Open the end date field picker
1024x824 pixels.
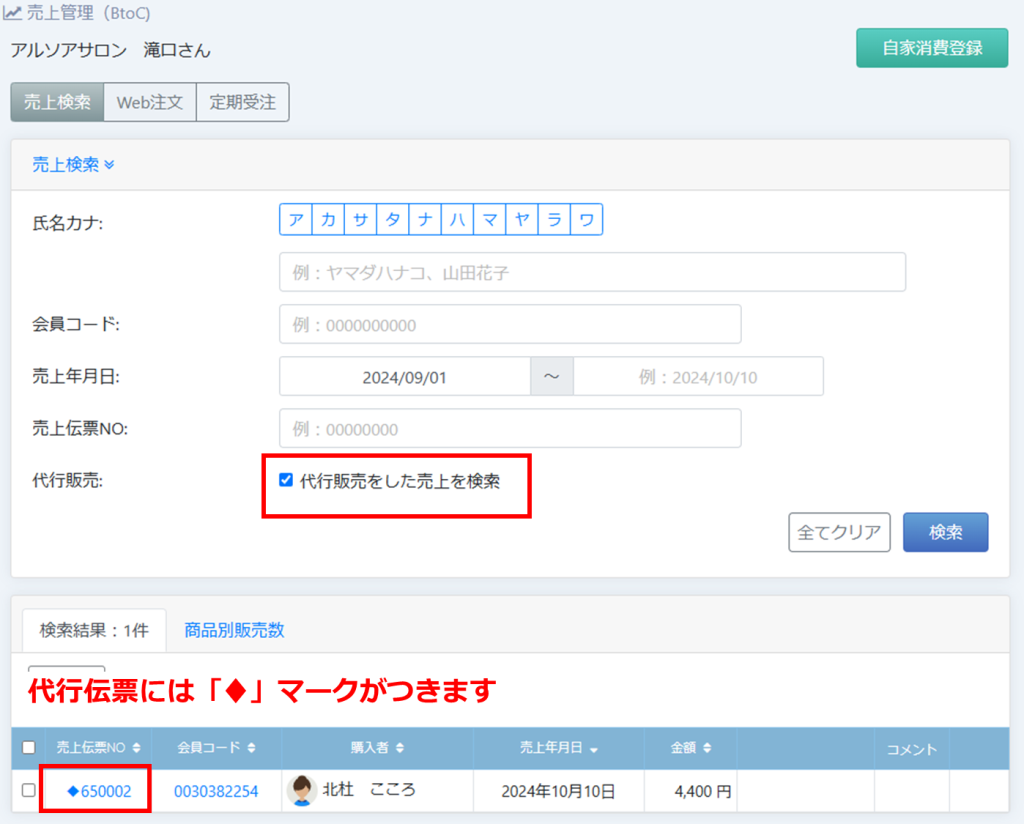click(x=697, y=377)
